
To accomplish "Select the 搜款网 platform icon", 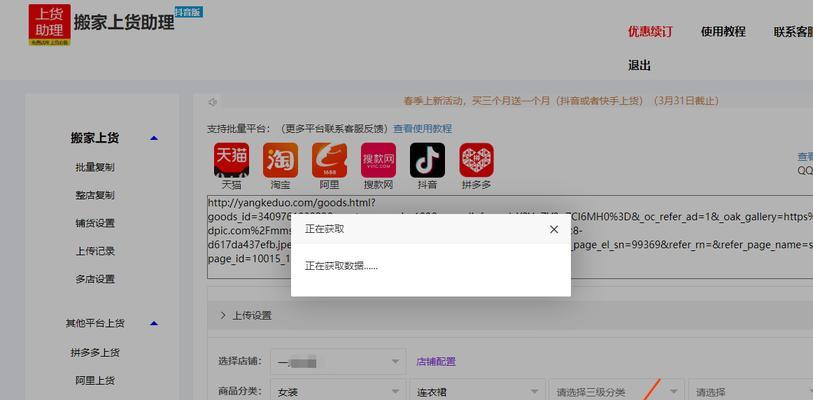I will point(379,160).
